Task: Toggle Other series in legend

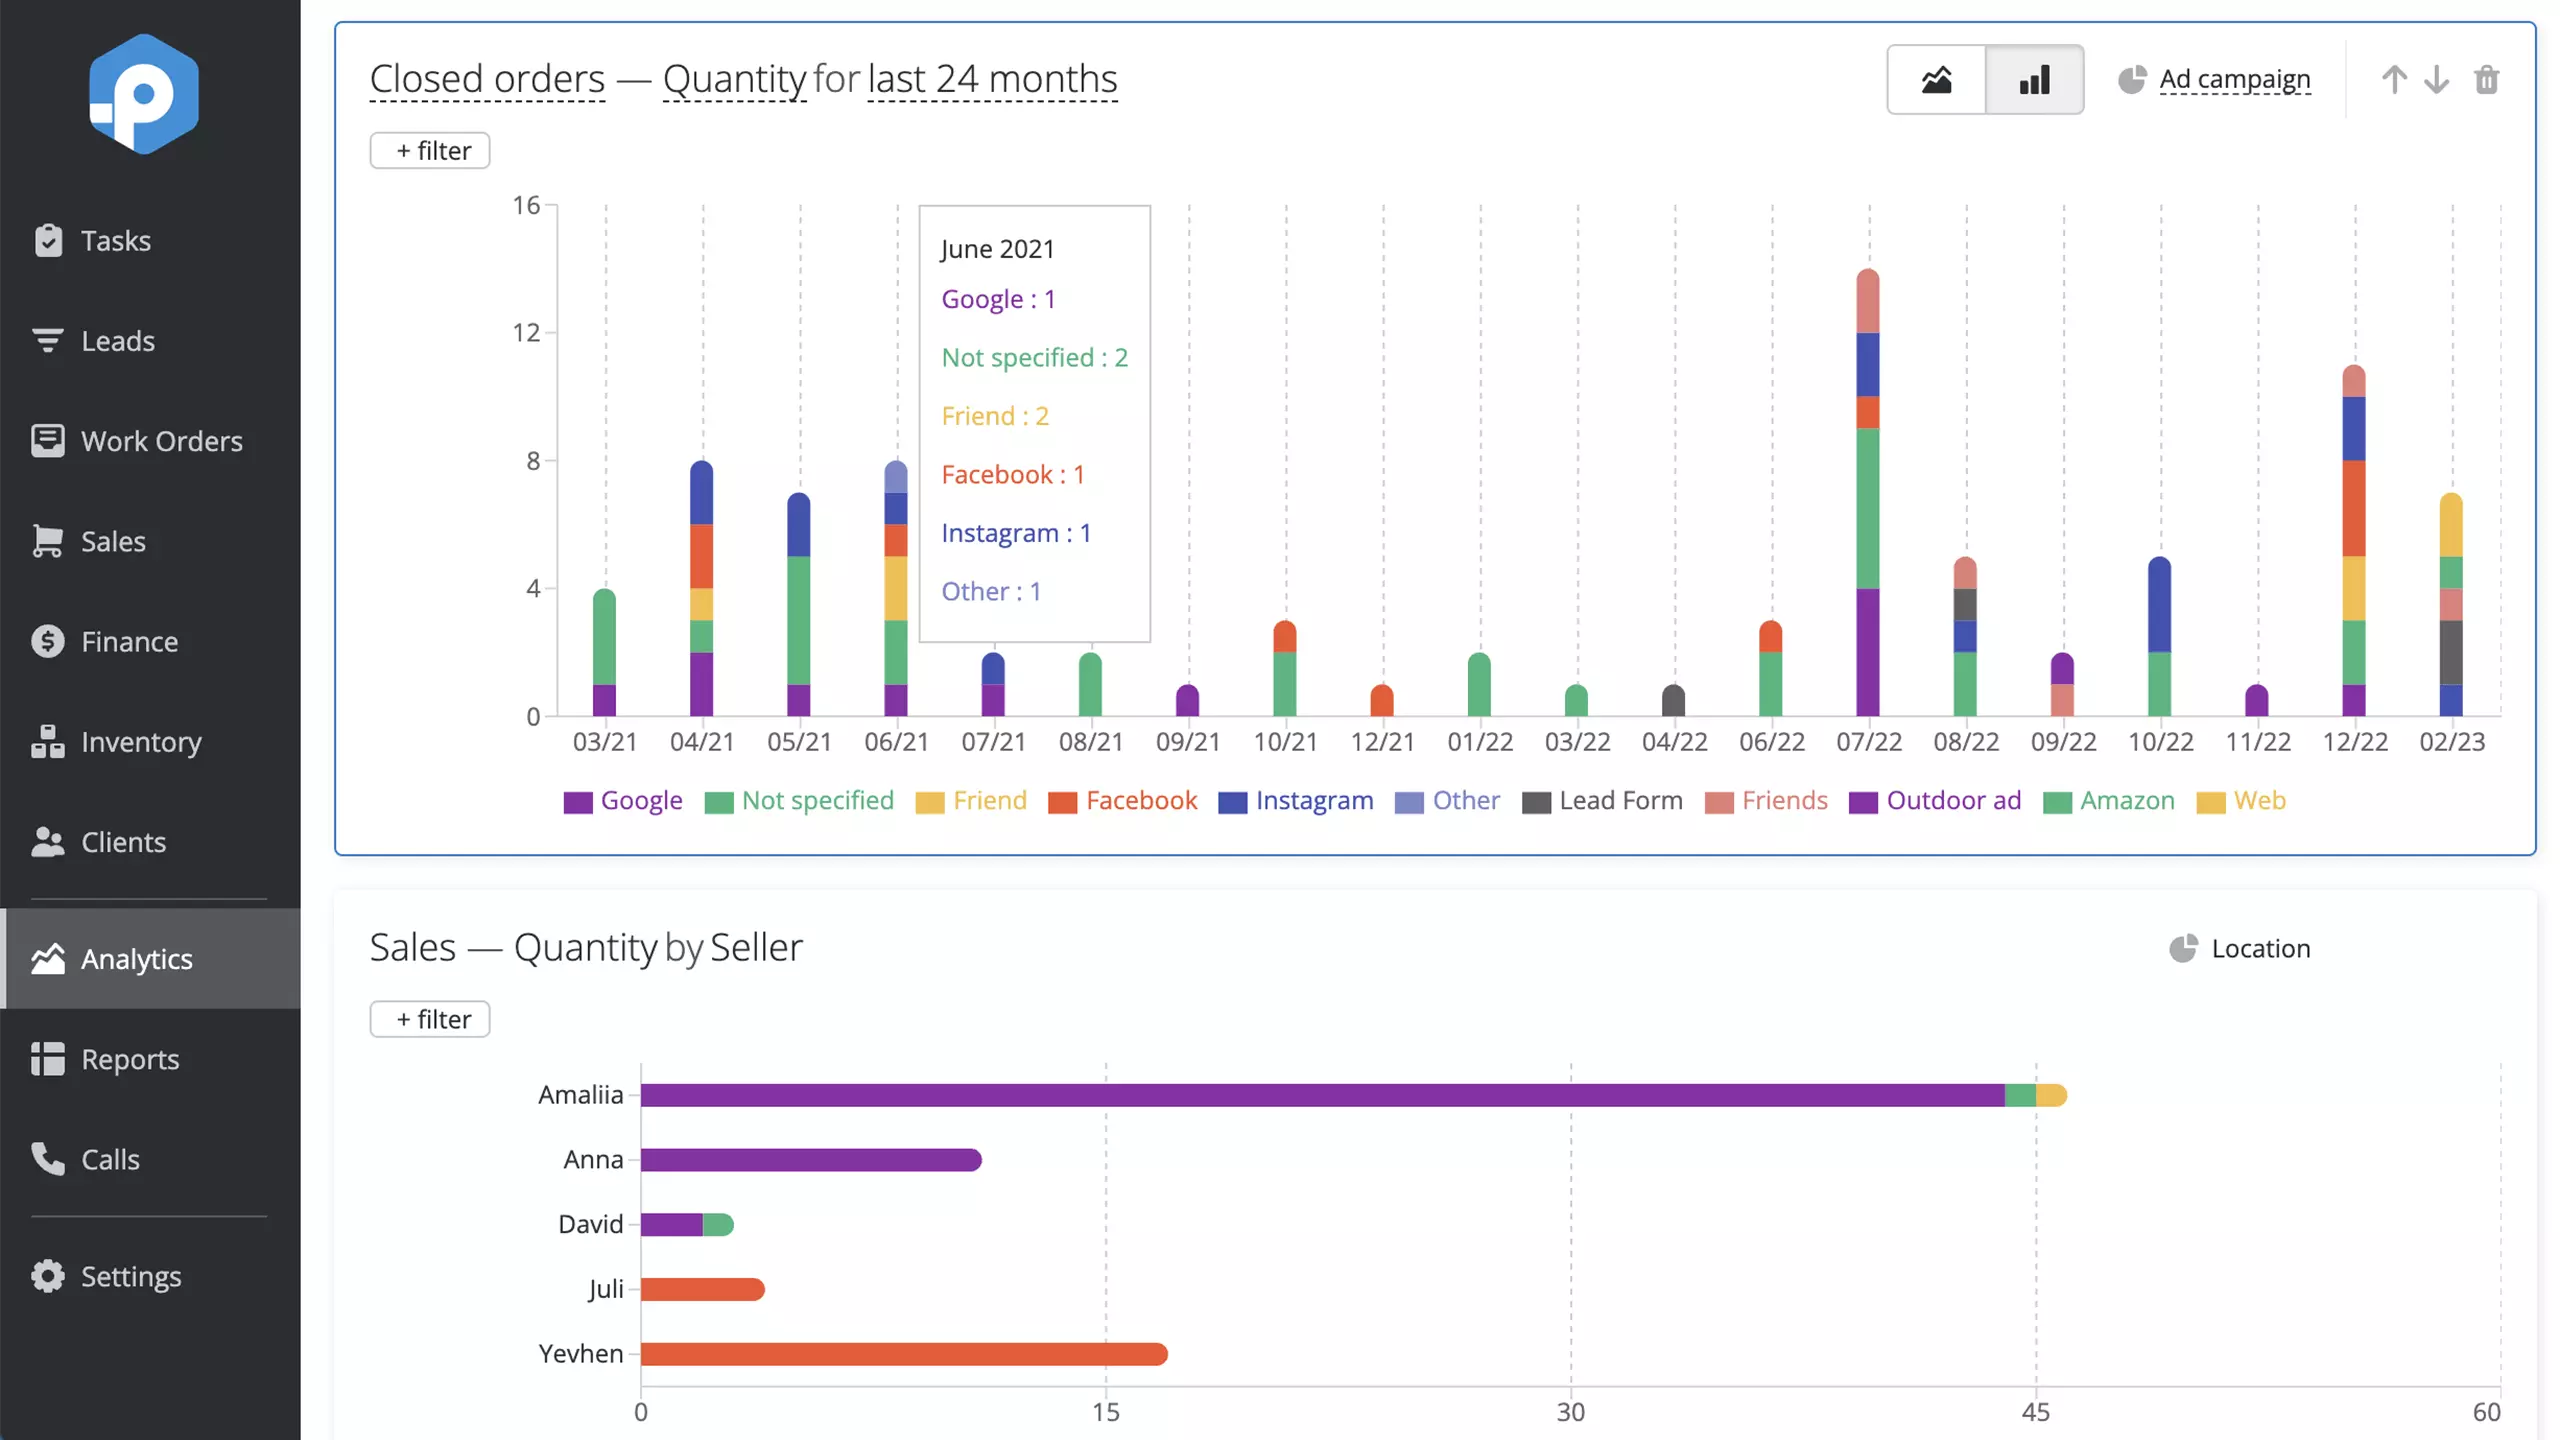Action: click(1447, 800)
